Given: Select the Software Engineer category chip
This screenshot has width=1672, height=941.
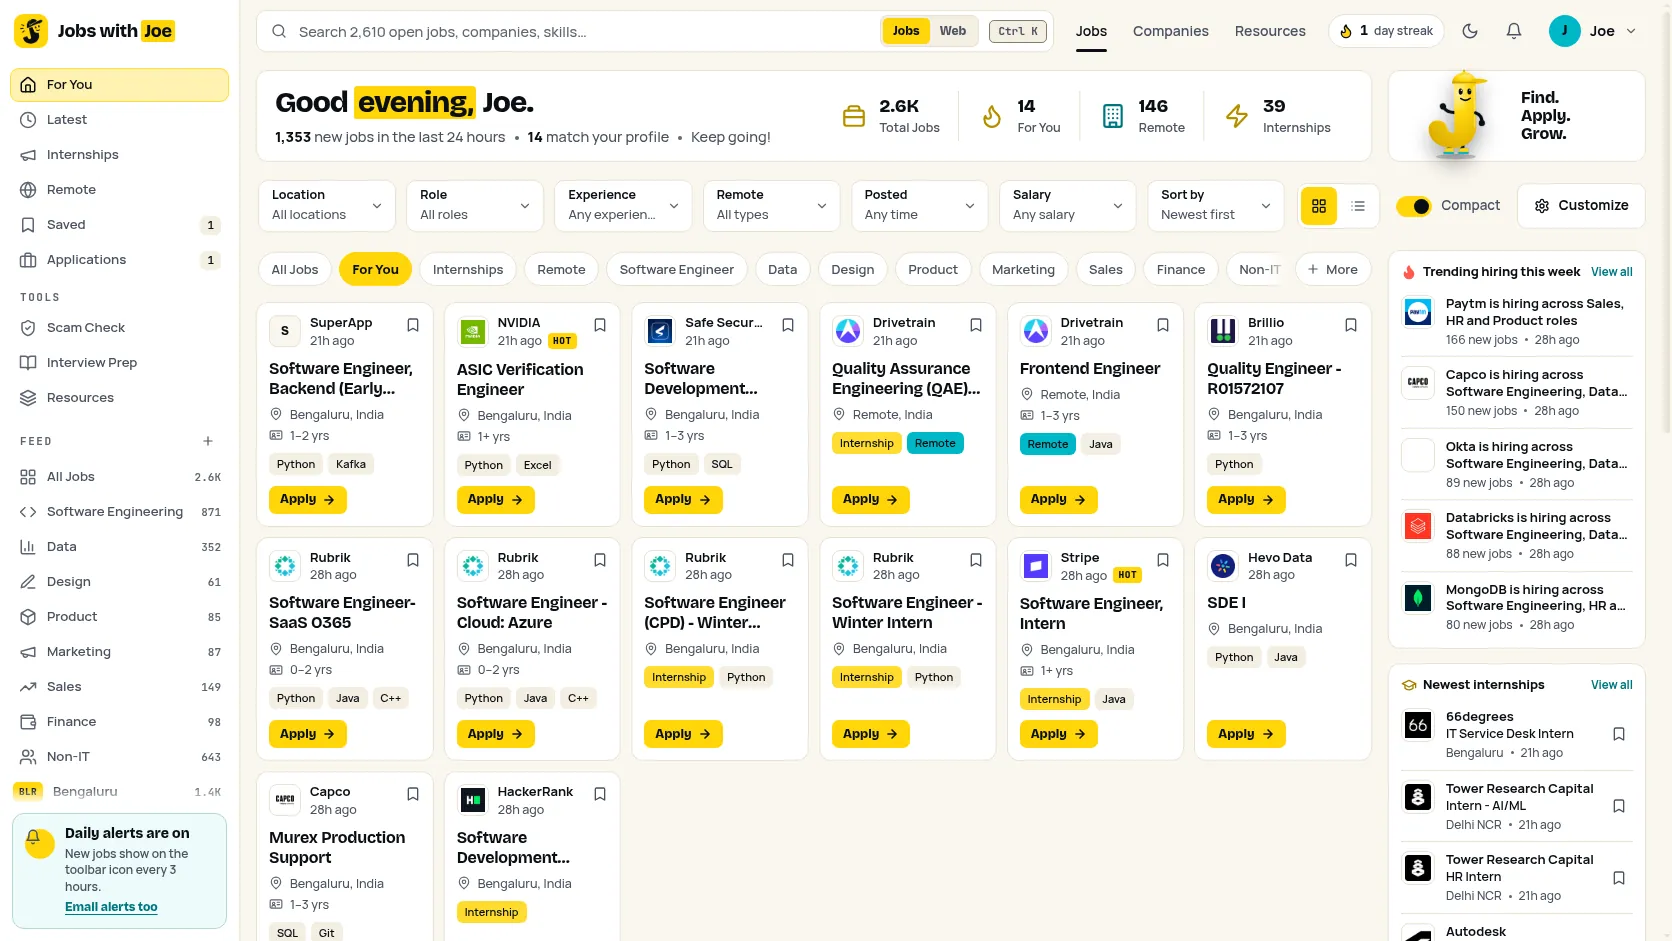Looking at the screenshot, I should click(677, 269).
